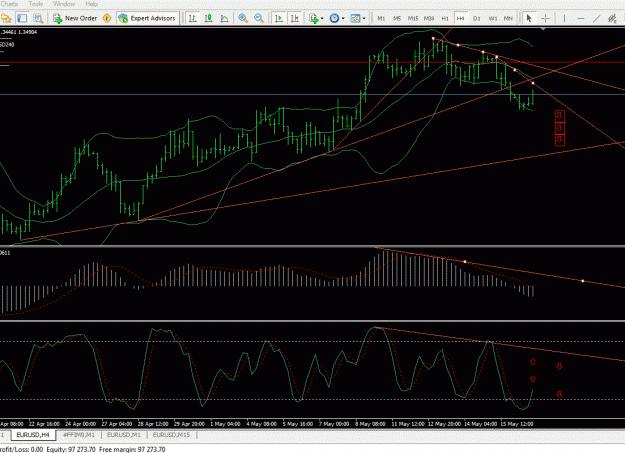Select the Horizontal Line drawing tool

pyautogui.click(x=581, y=18)
